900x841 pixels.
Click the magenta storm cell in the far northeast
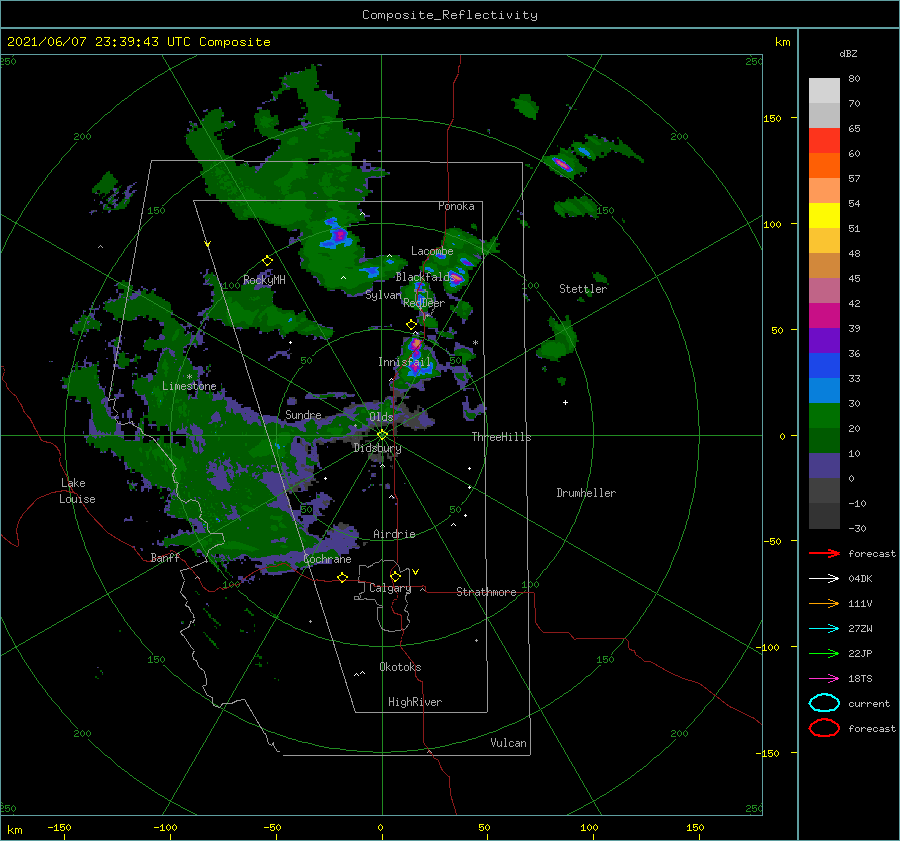click(562, 165)
